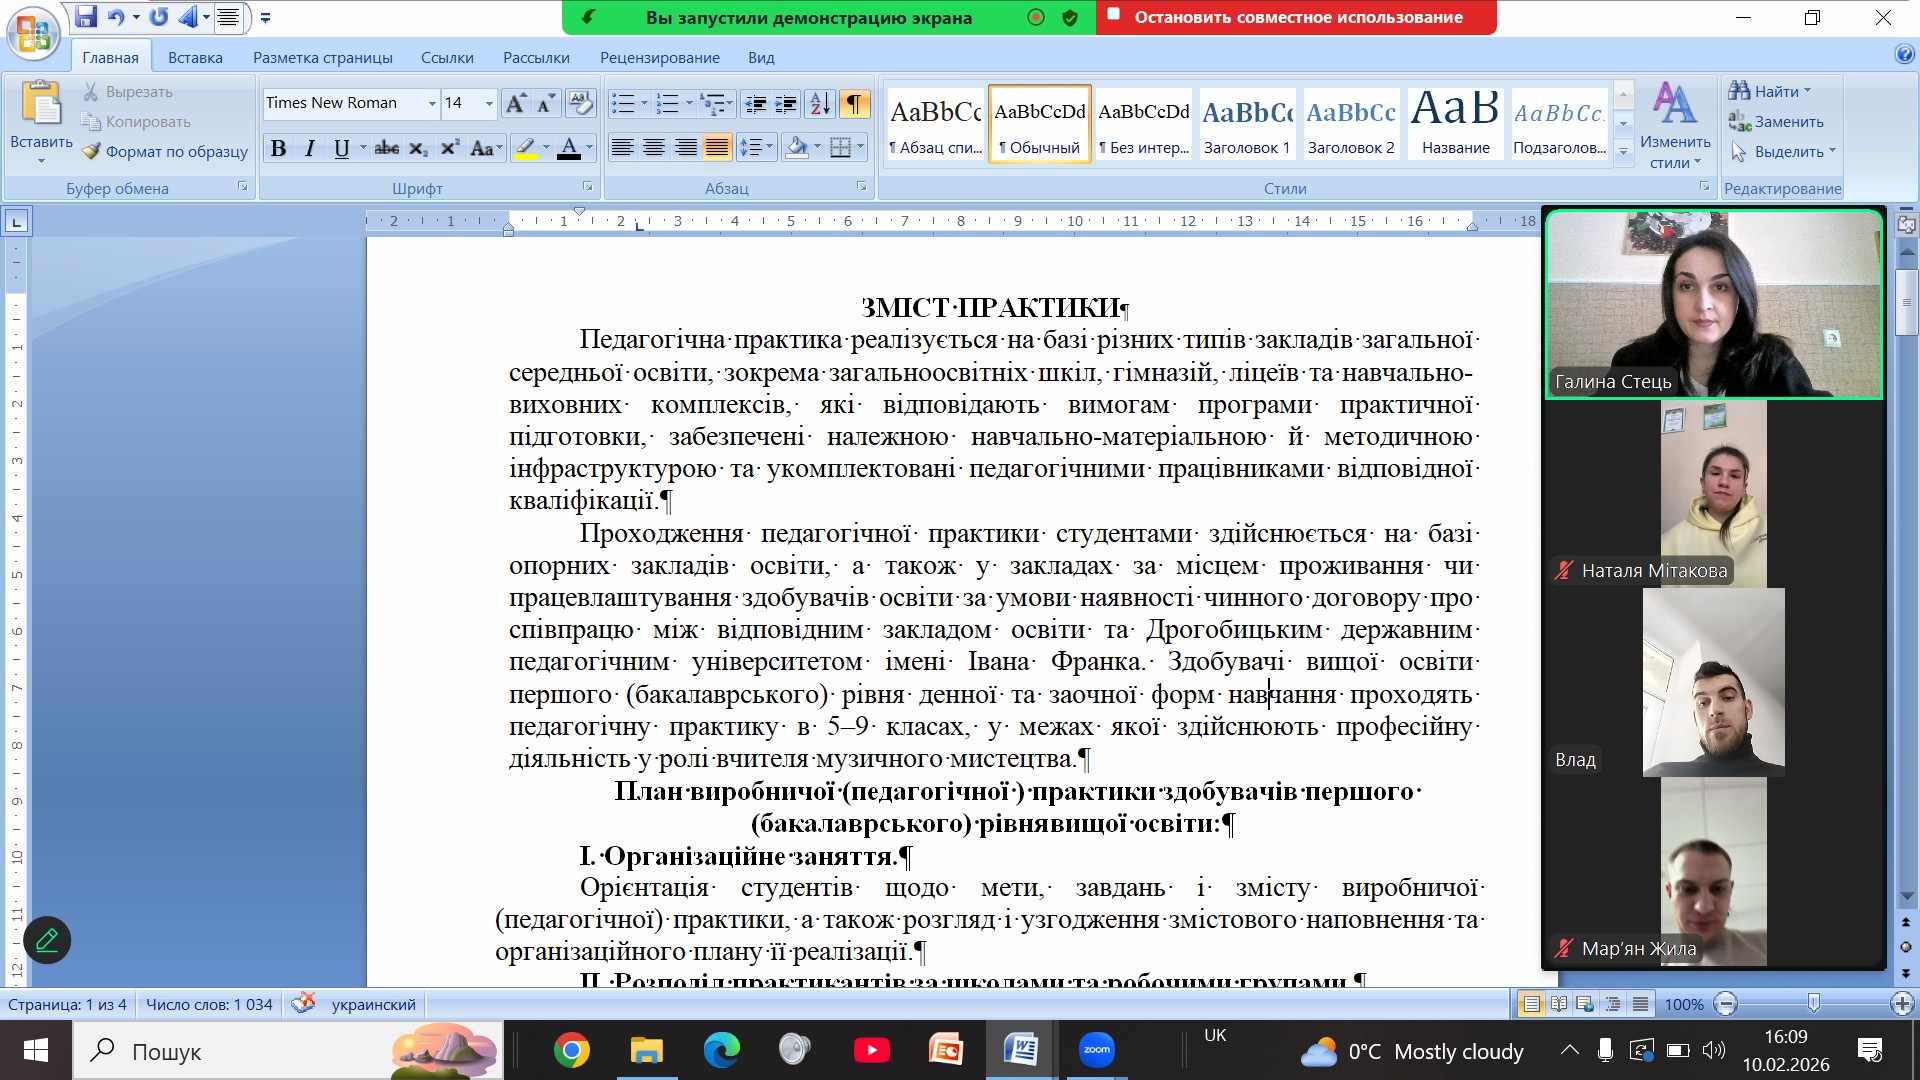Viewport: 1920px width, 1080px height.
Task: Open Zoom from the Windows taskbar
Action: pyautogui.click(x=1096, y=1050)
